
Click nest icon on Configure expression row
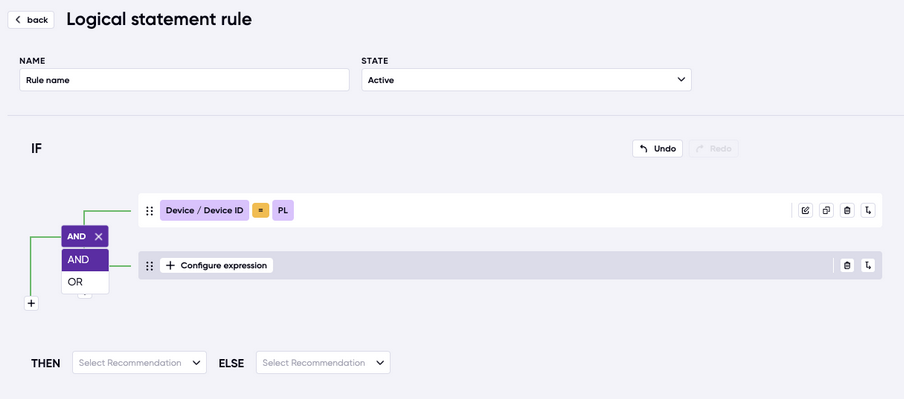(x=868, y=265)
